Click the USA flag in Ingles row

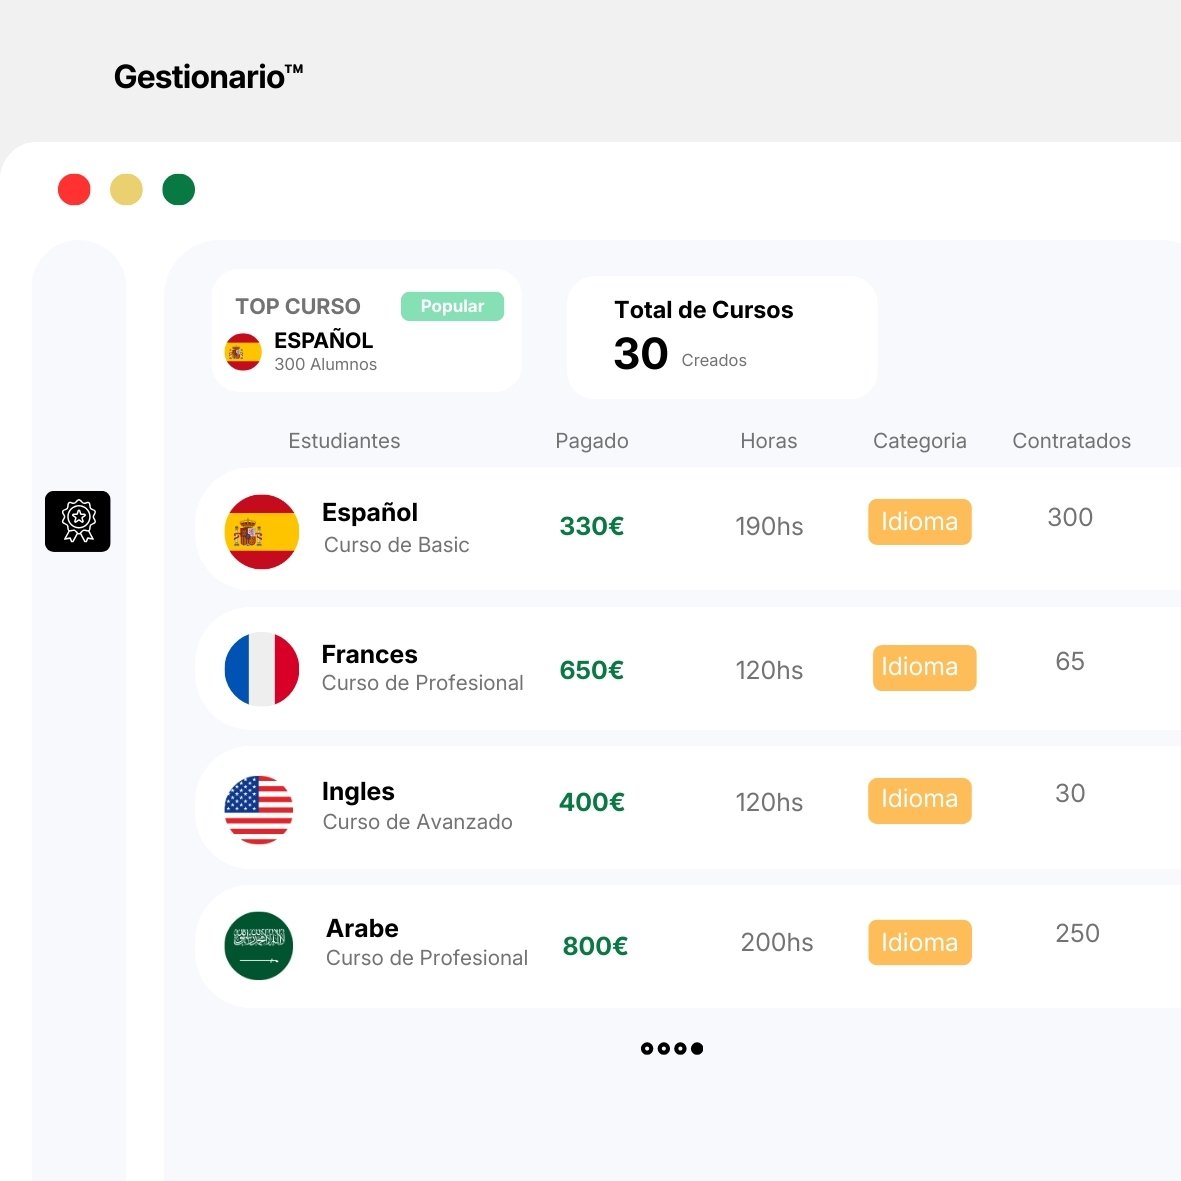point(259,809)
